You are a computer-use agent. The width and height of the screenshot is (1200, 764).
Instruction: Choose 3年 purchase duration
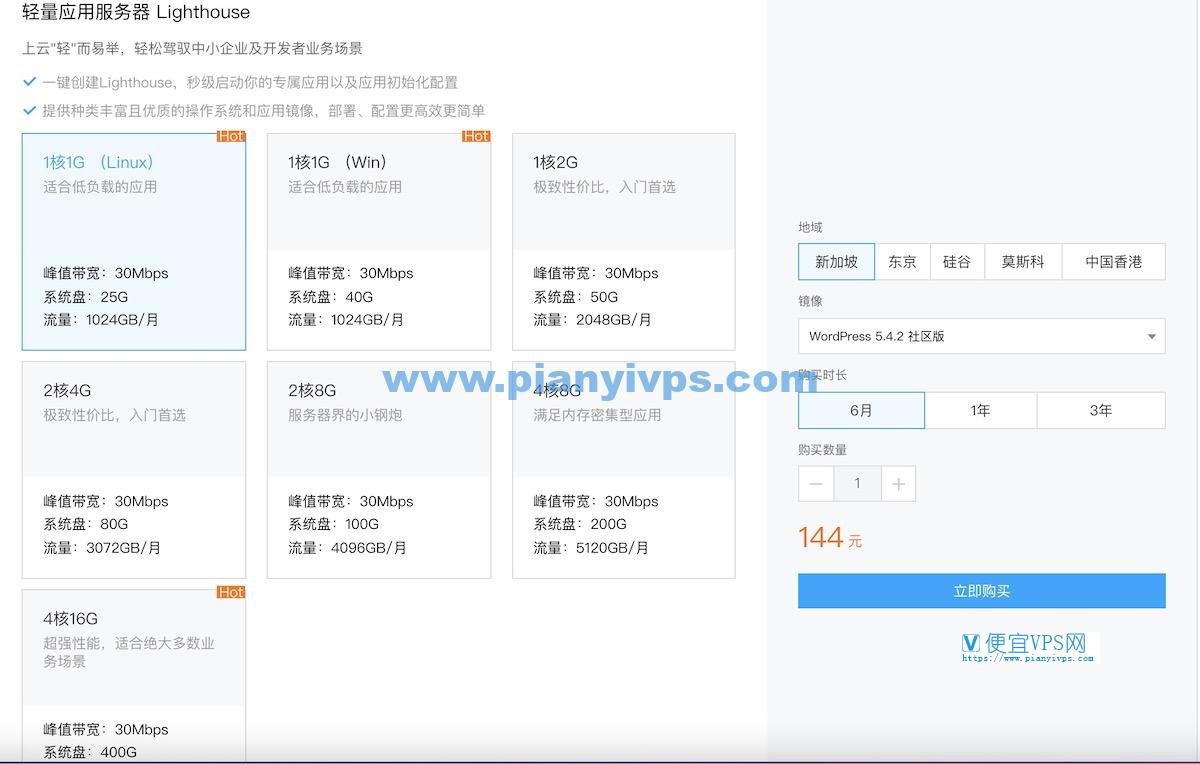1101,410
